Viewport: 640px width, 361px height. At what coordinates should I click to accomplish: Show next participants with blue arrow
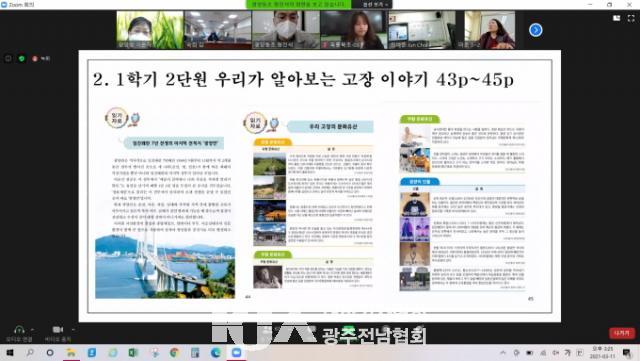536,30
